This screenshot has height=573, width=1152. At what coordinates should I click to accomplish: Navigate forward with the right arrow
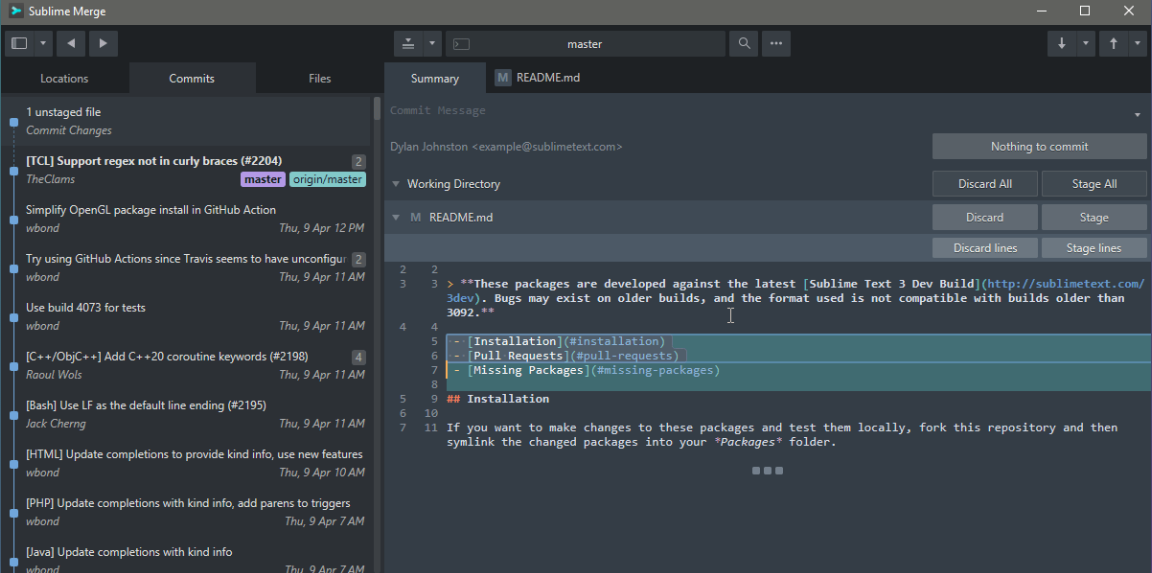click(103, 44)
